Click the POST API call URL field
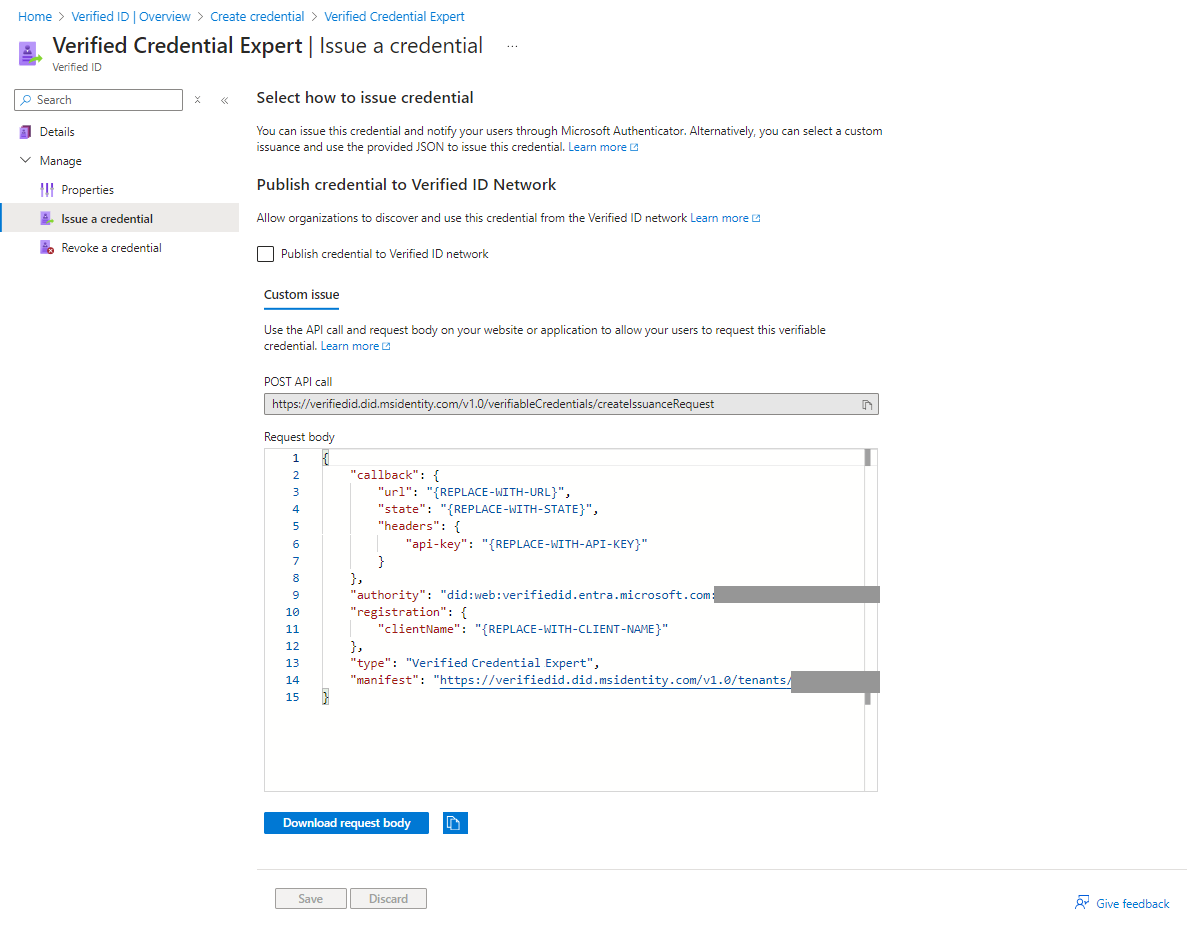The height and width of the screenshot is (926, 1200). click(571, 404)
